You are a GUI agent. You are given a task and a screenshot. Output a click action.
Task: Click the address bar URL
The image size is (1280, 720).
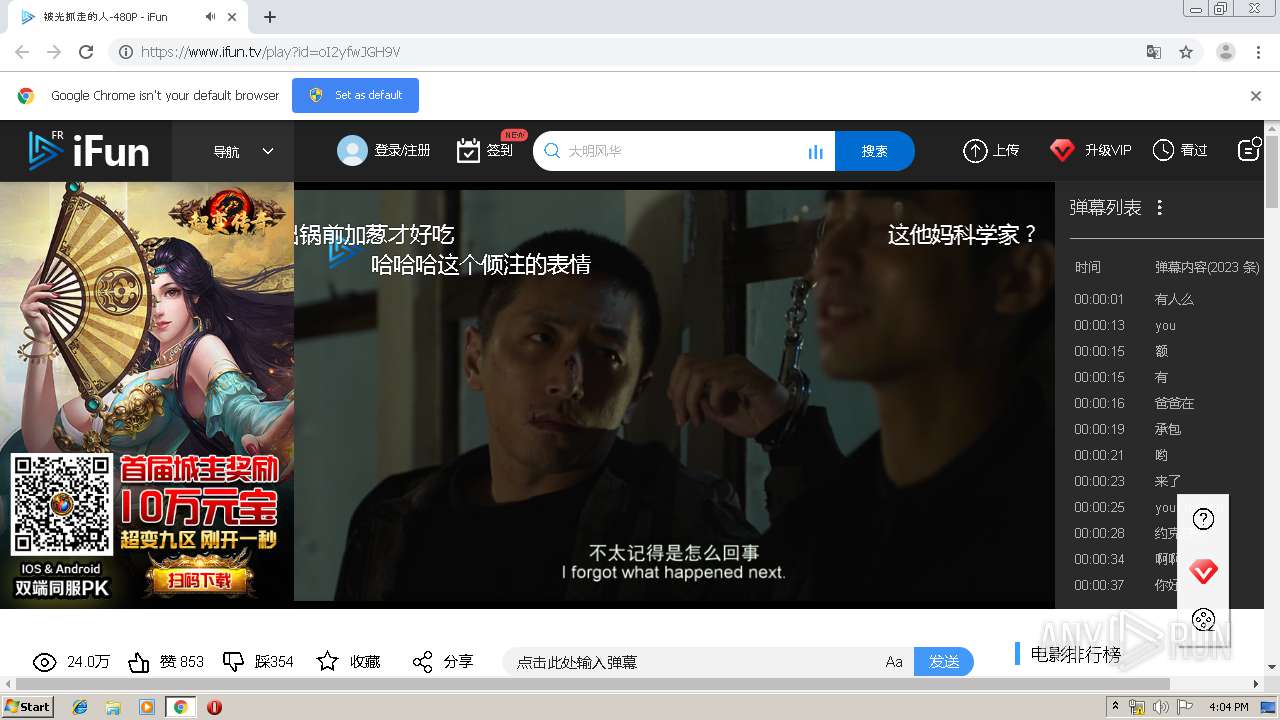tap(270, 52)
